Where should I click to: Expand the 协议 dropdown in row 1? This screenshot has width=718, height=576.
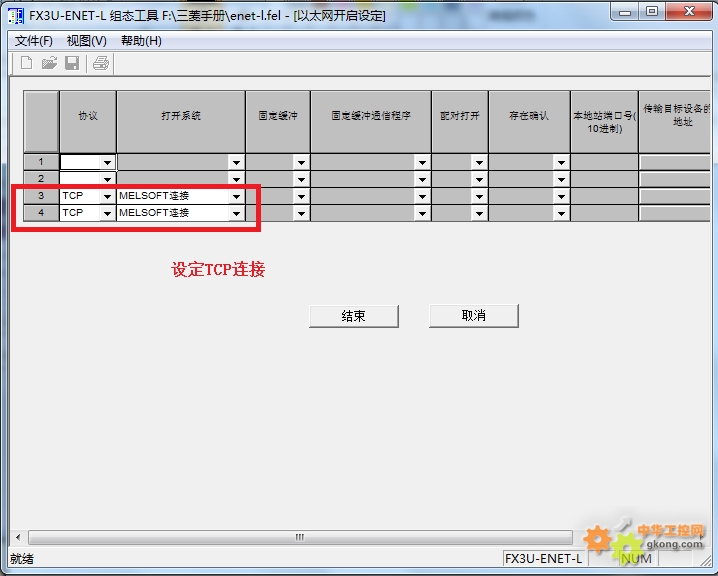[x=107, y=163]
